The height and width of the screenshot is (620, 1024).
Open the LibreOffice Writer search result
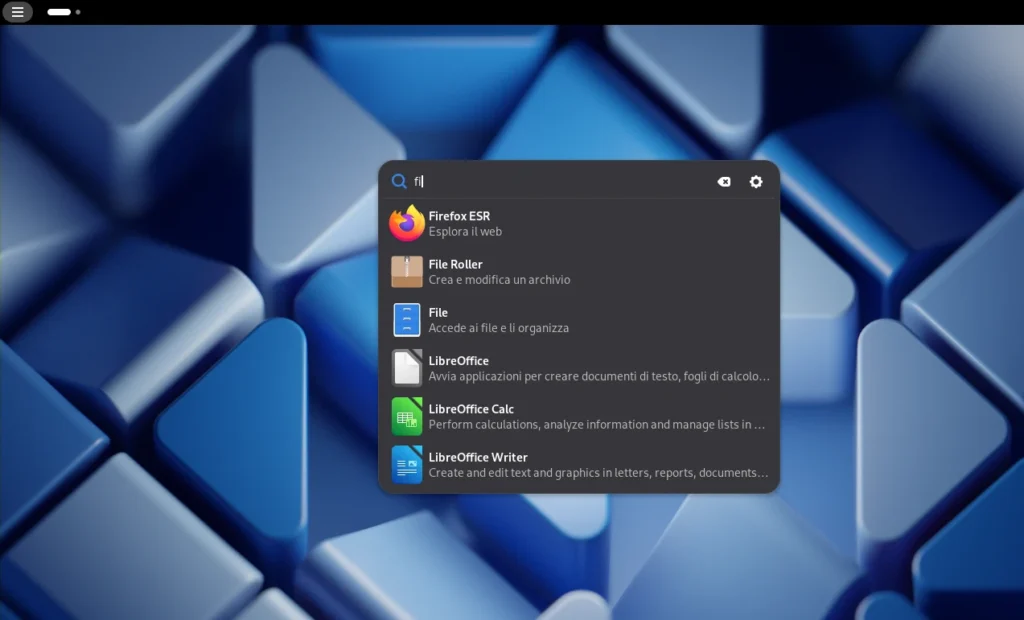coord(550,464)
